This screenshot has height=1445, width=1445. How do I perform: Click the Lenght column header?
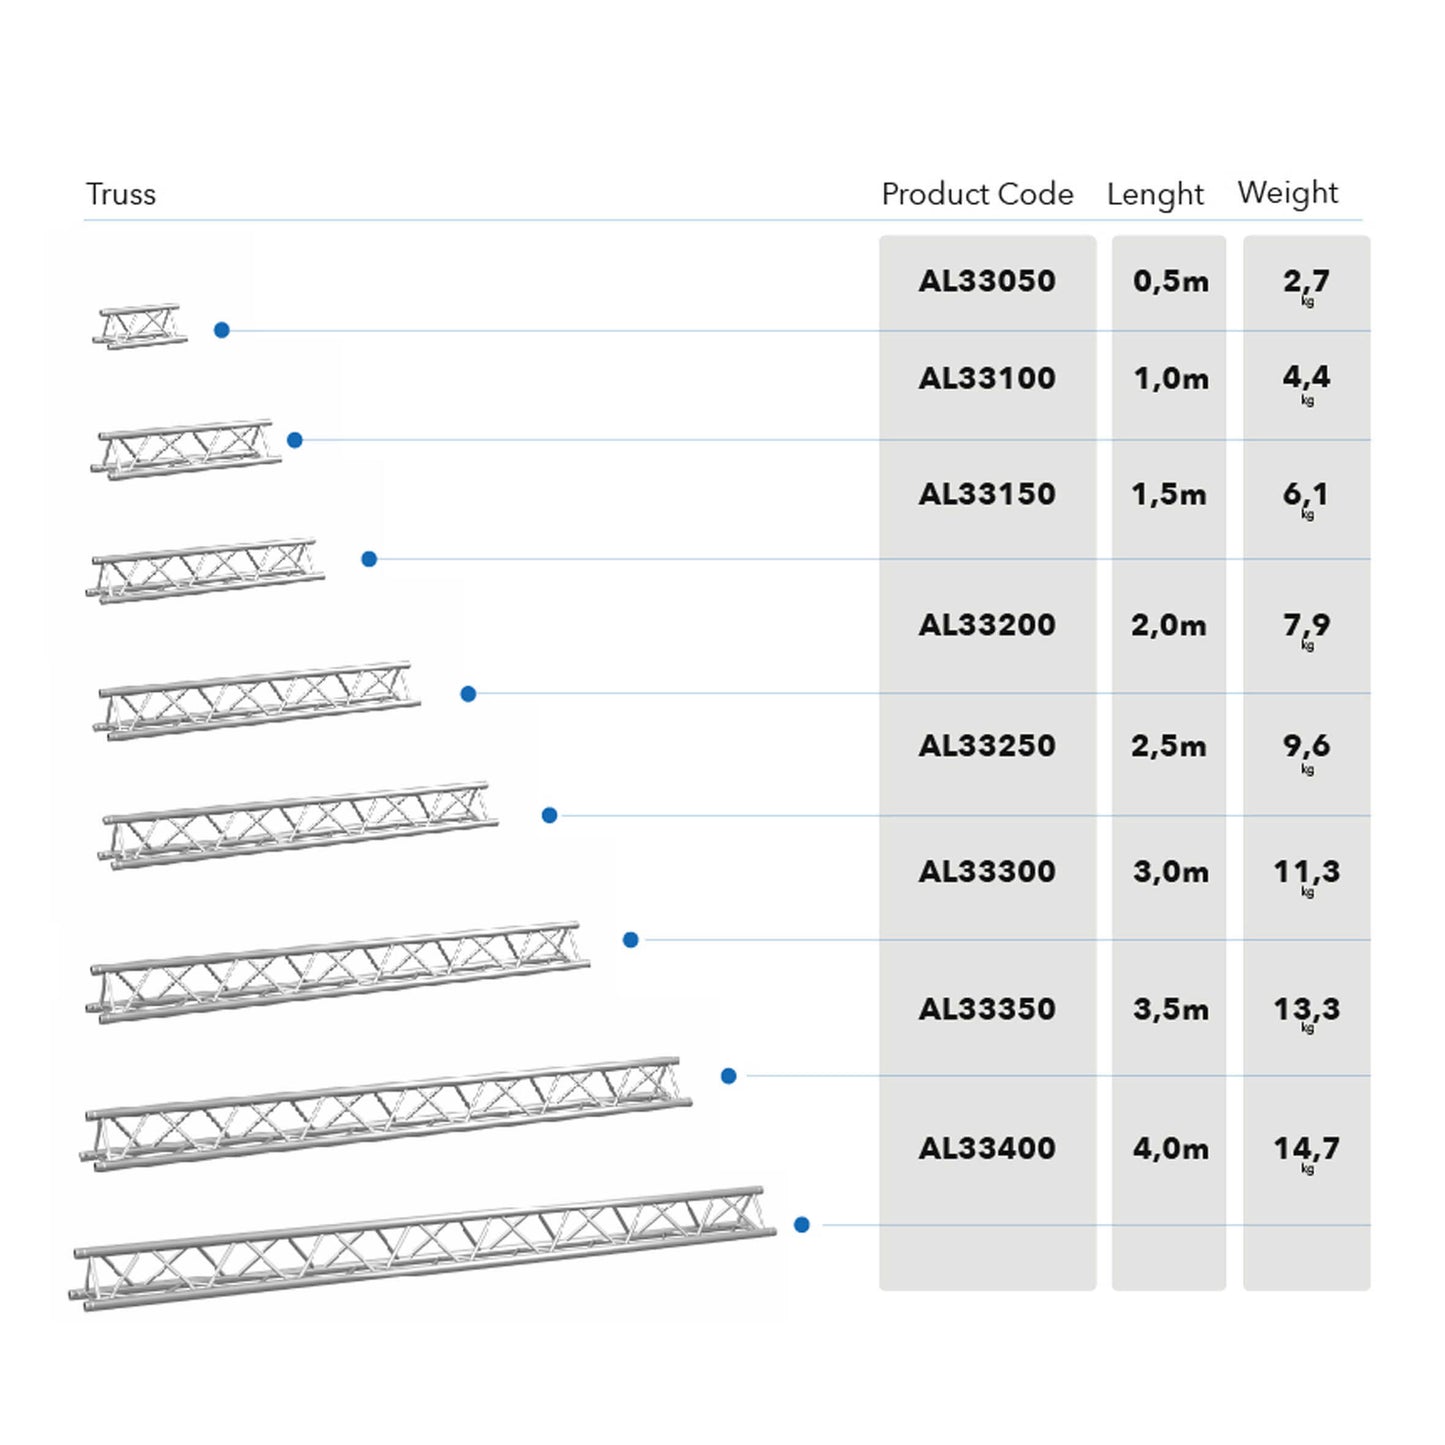pyautogui.click(x=1155, y=194)
